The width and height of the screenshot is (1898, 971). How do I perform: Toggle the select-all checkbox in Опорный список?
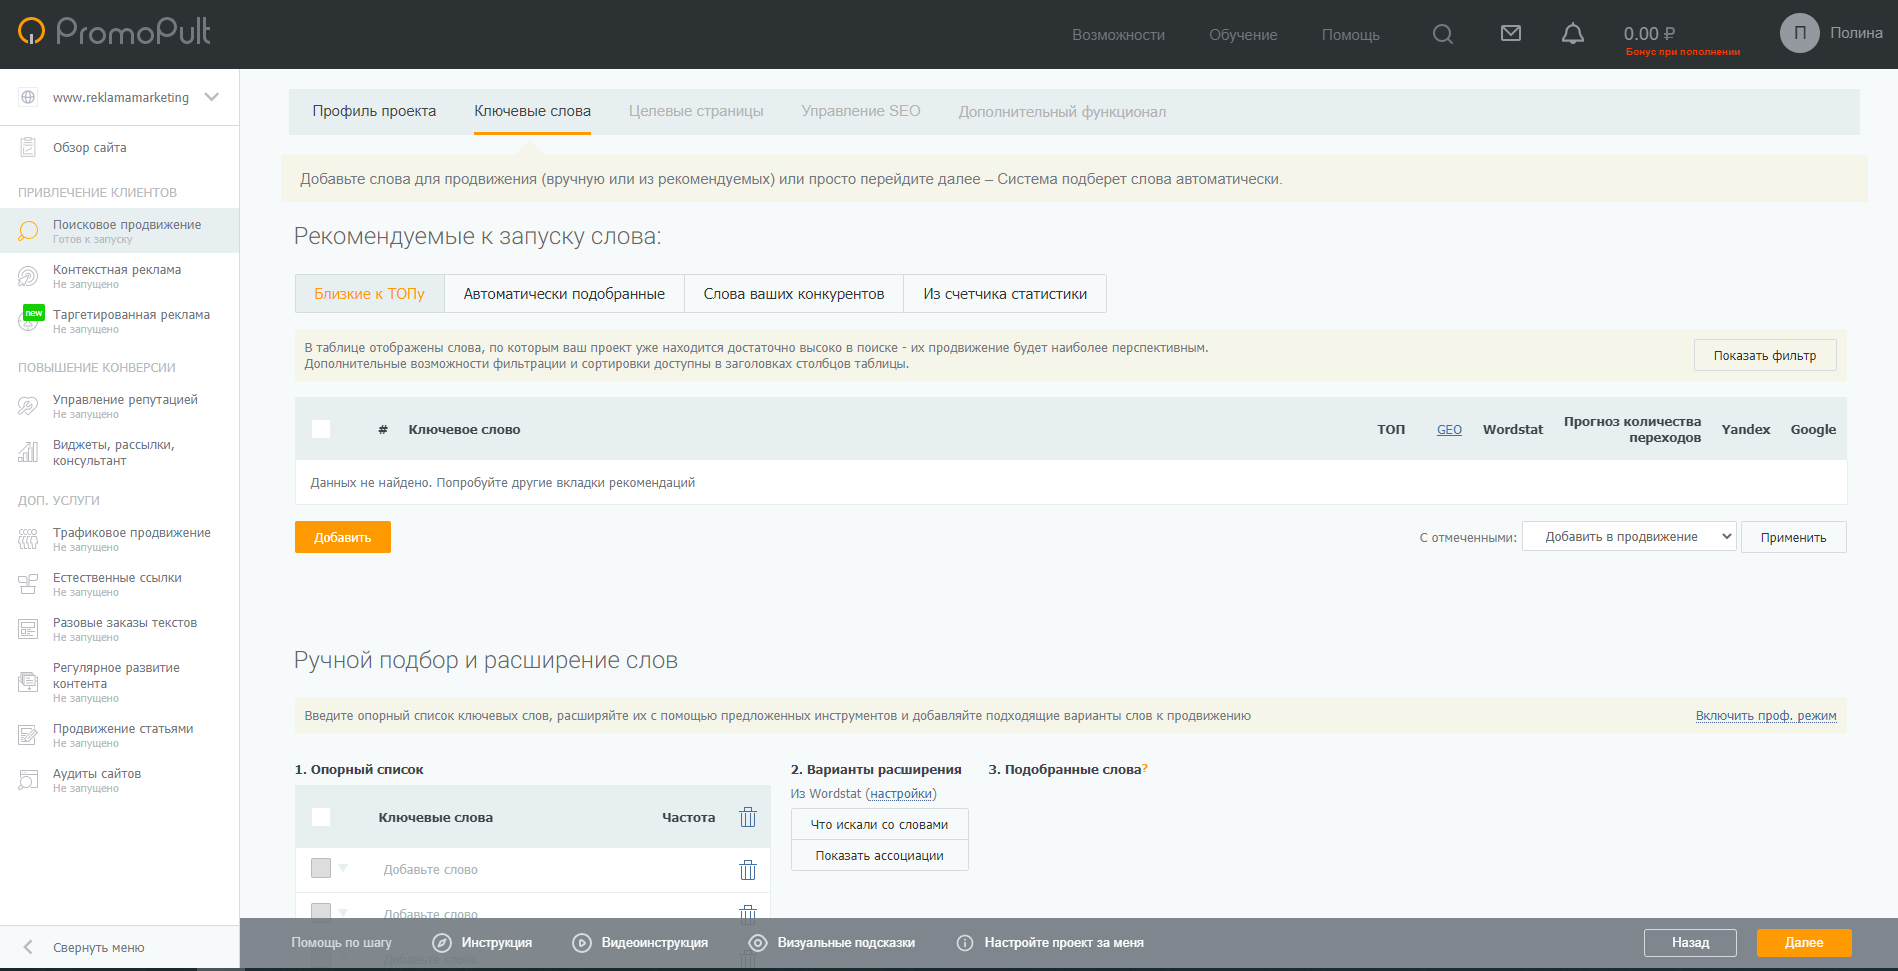321,817
